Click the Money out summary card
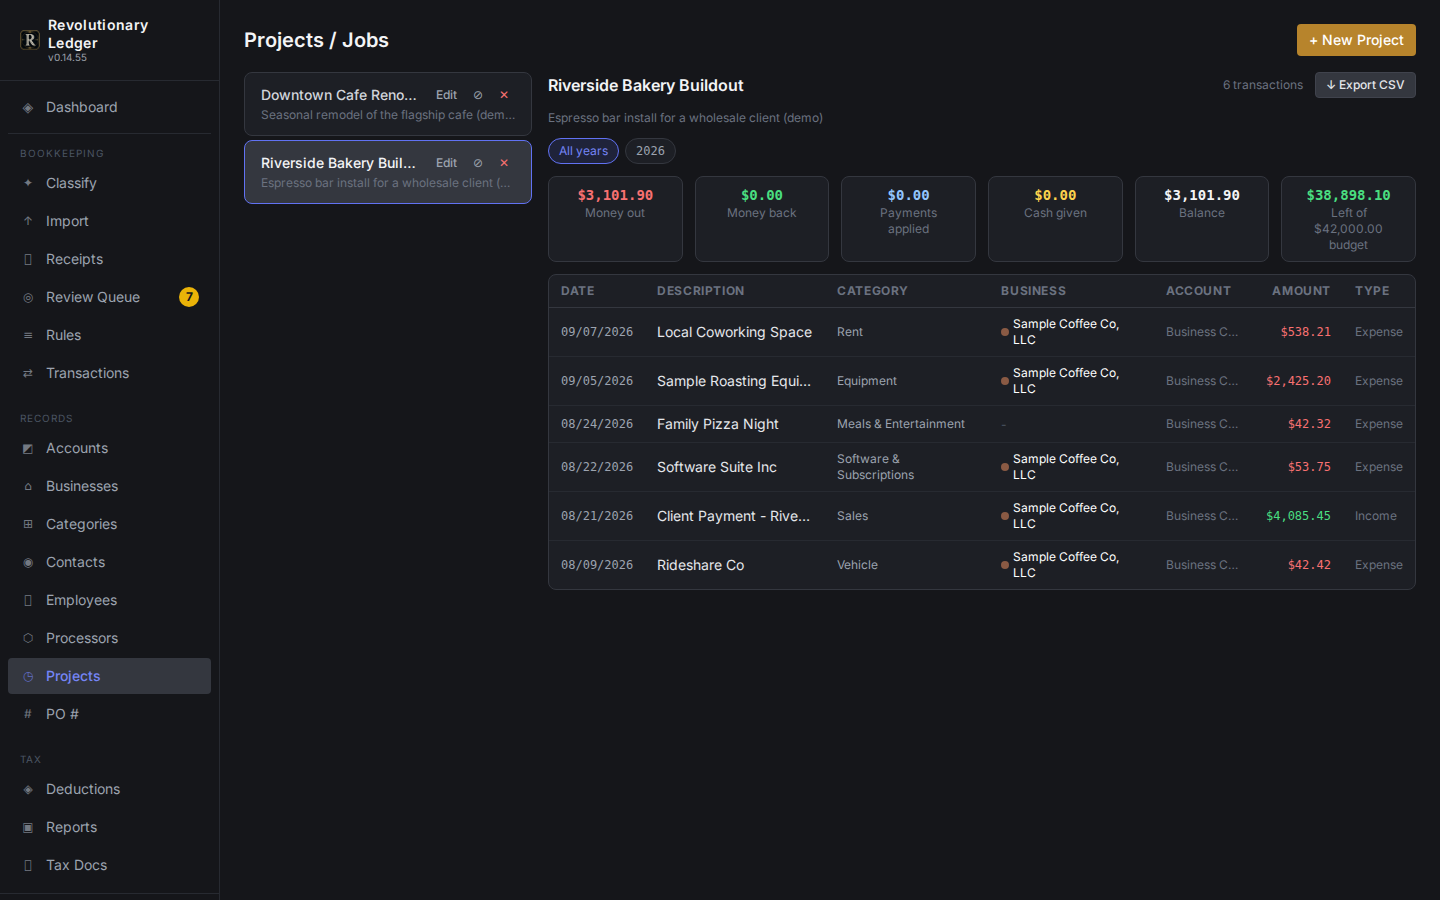Viewport: 1440px width, 900px height. 615,219
